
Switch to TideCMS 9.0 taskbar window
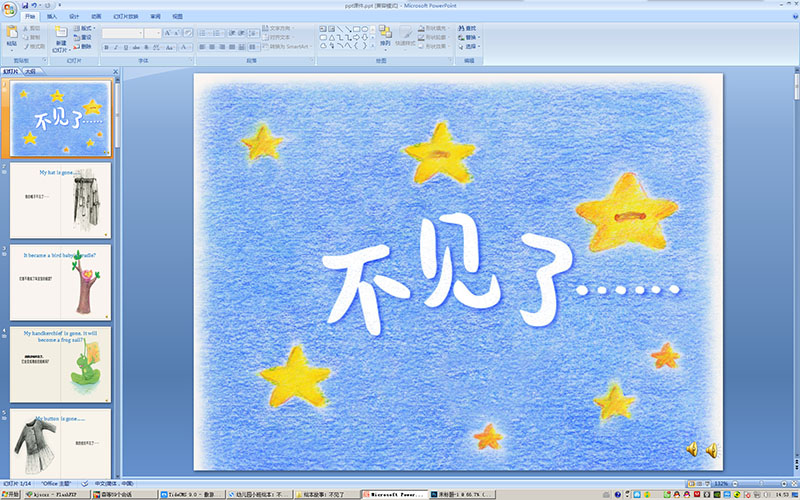tap(191, 494)
